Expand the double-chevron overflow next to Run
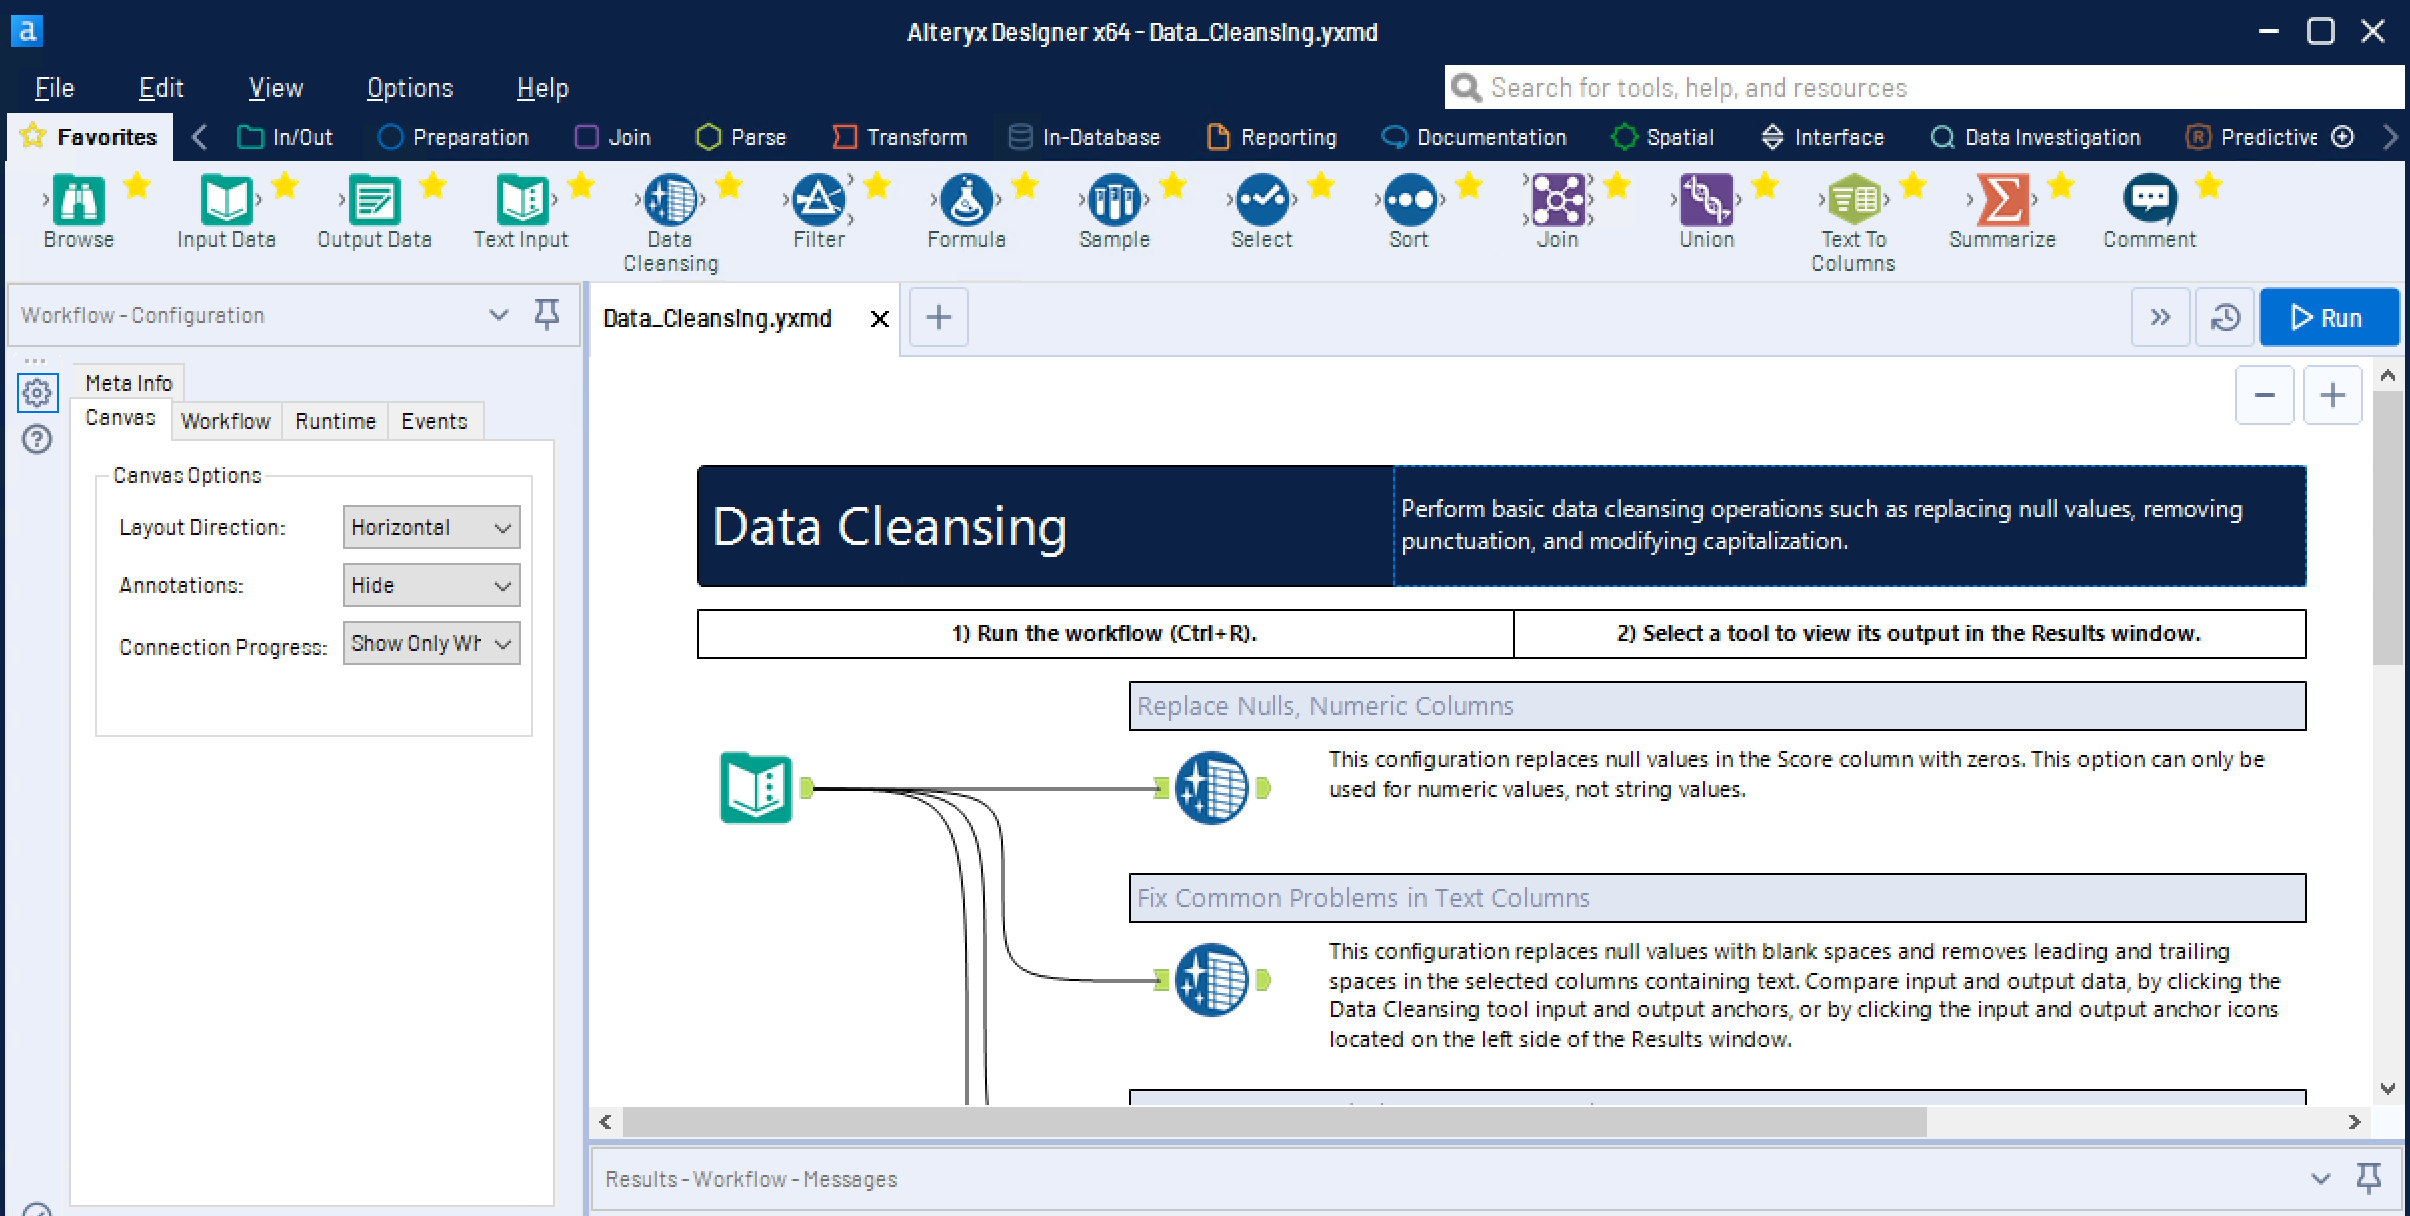This screenshot has width=2410, height=1216. point(2160,318)
